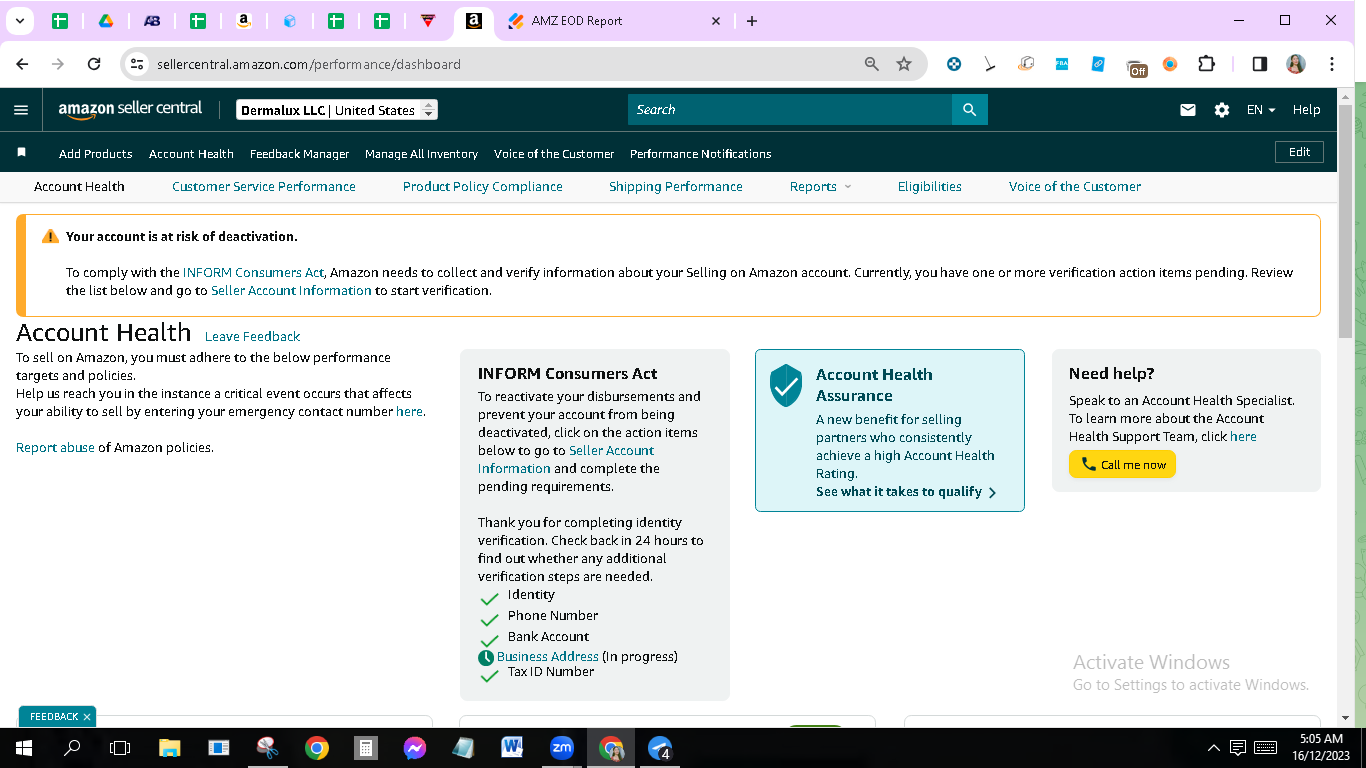Open the settings gear icon

(1222, 110)
